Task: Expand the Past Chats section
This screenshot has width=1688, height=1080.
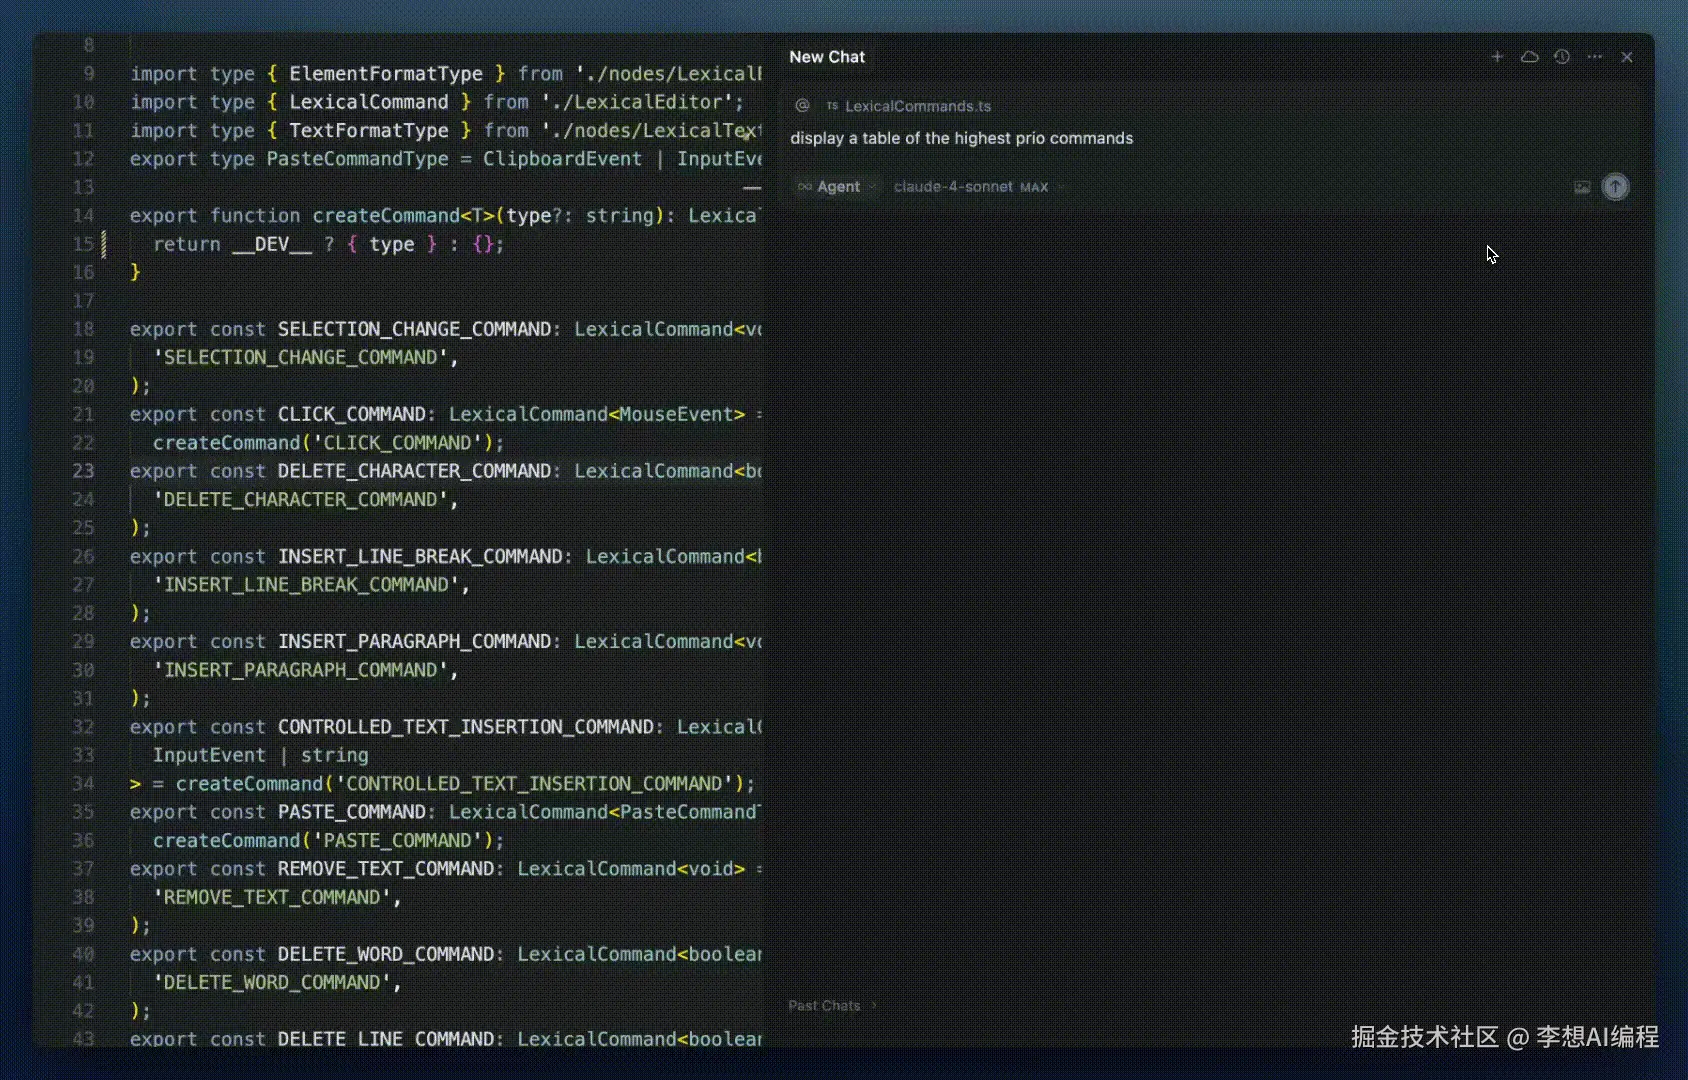Action: [x=832, y=1005]
